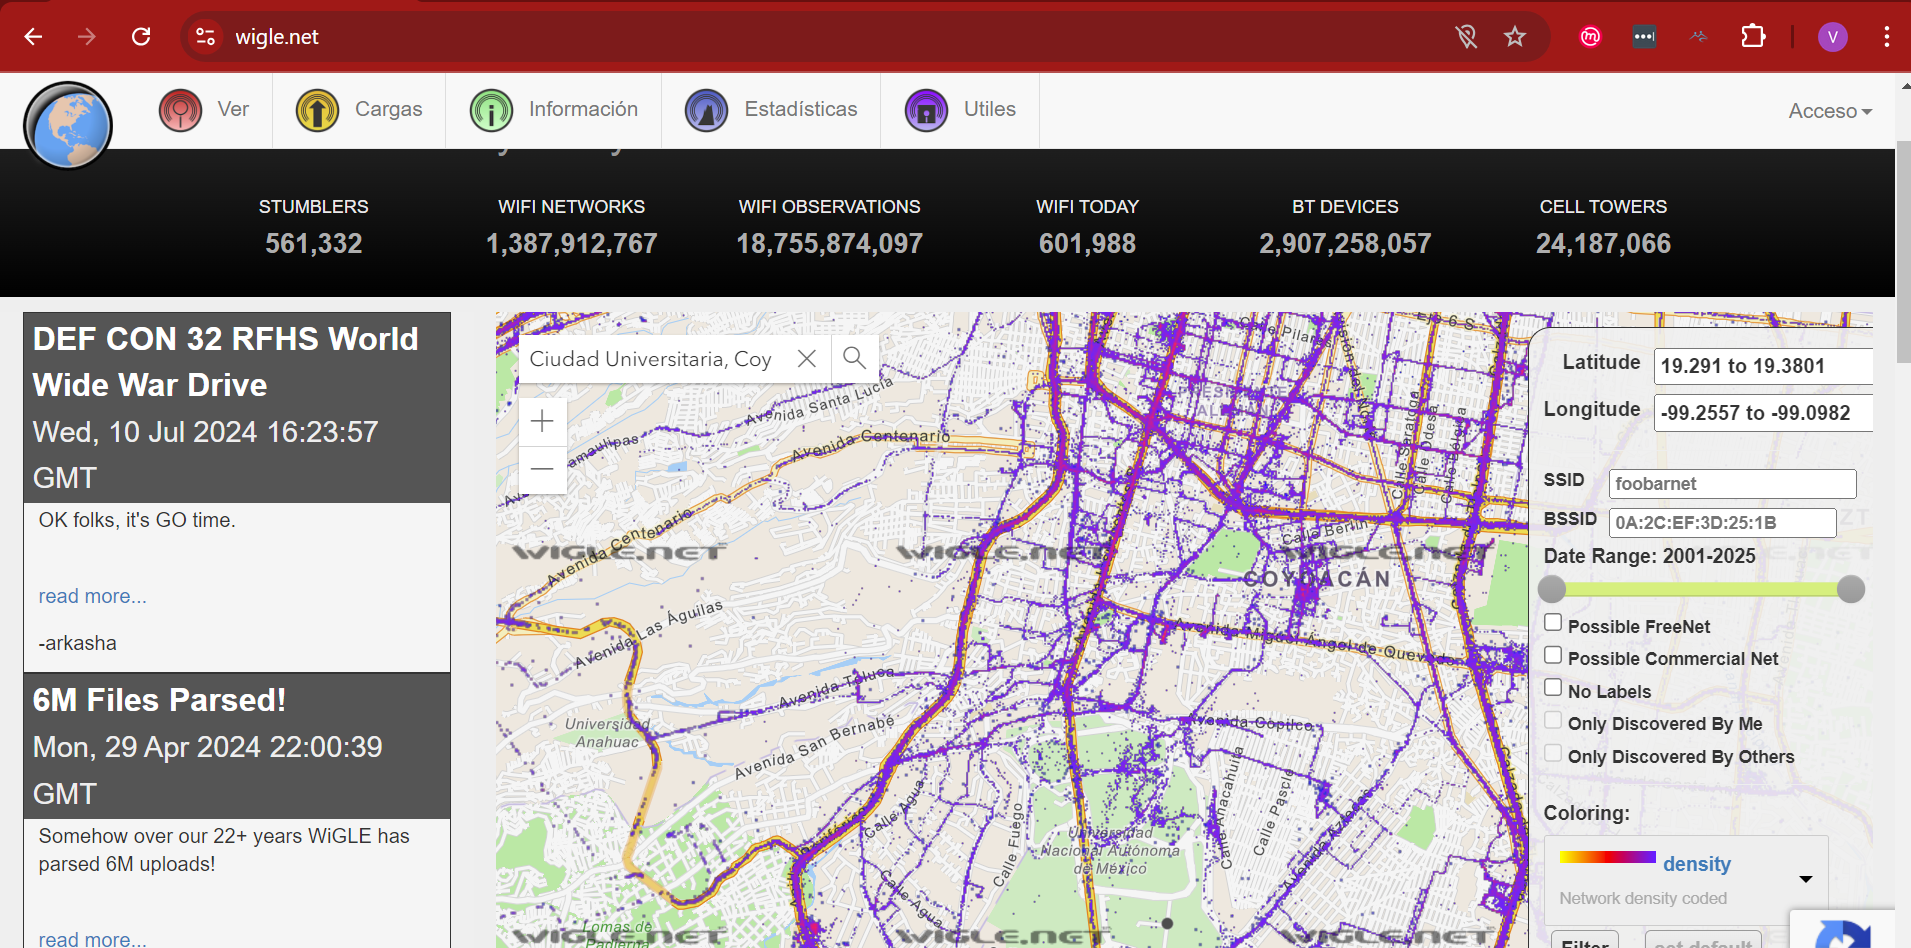This screenshot has width=1911, height=948.
Task: Expand the Acceso dropdown menu
Action: click(x=1829, y=111)
